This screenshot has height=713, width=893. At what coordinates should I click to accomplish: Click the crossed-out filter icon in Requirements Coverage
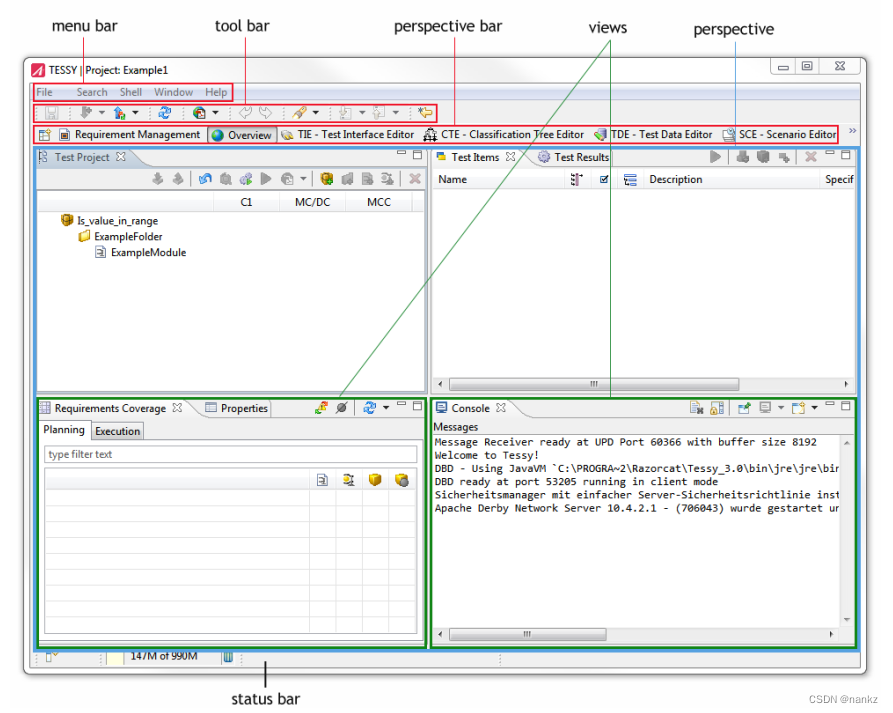[x=342, y=408]
